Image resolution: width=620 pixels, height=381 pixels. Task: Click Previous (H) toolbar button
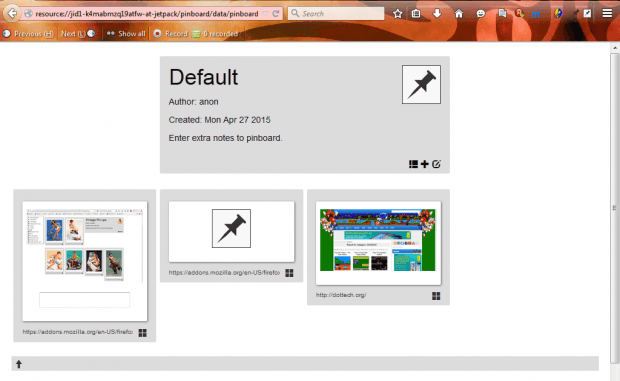tap(28, 34)
